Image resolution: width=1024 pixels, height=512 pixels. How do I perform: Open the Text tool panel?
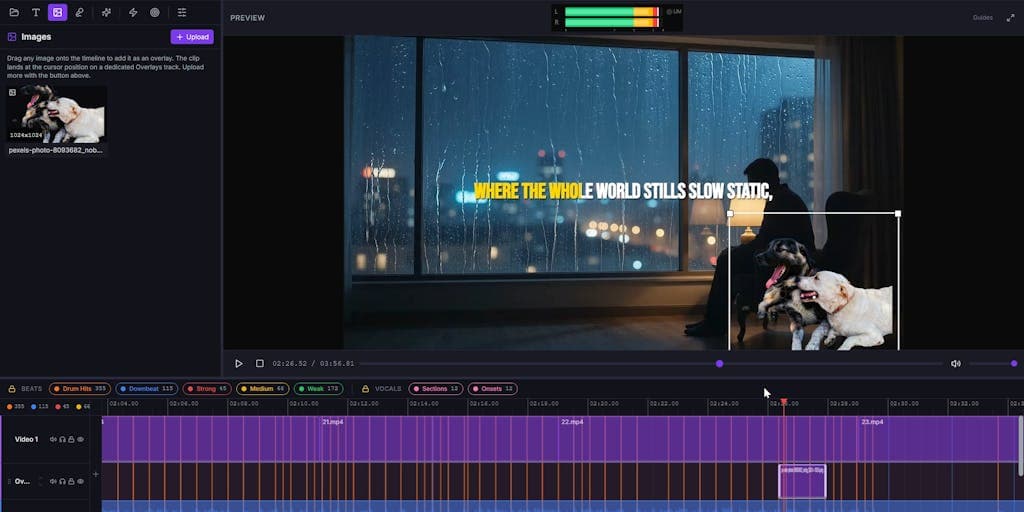click(36, 12)
